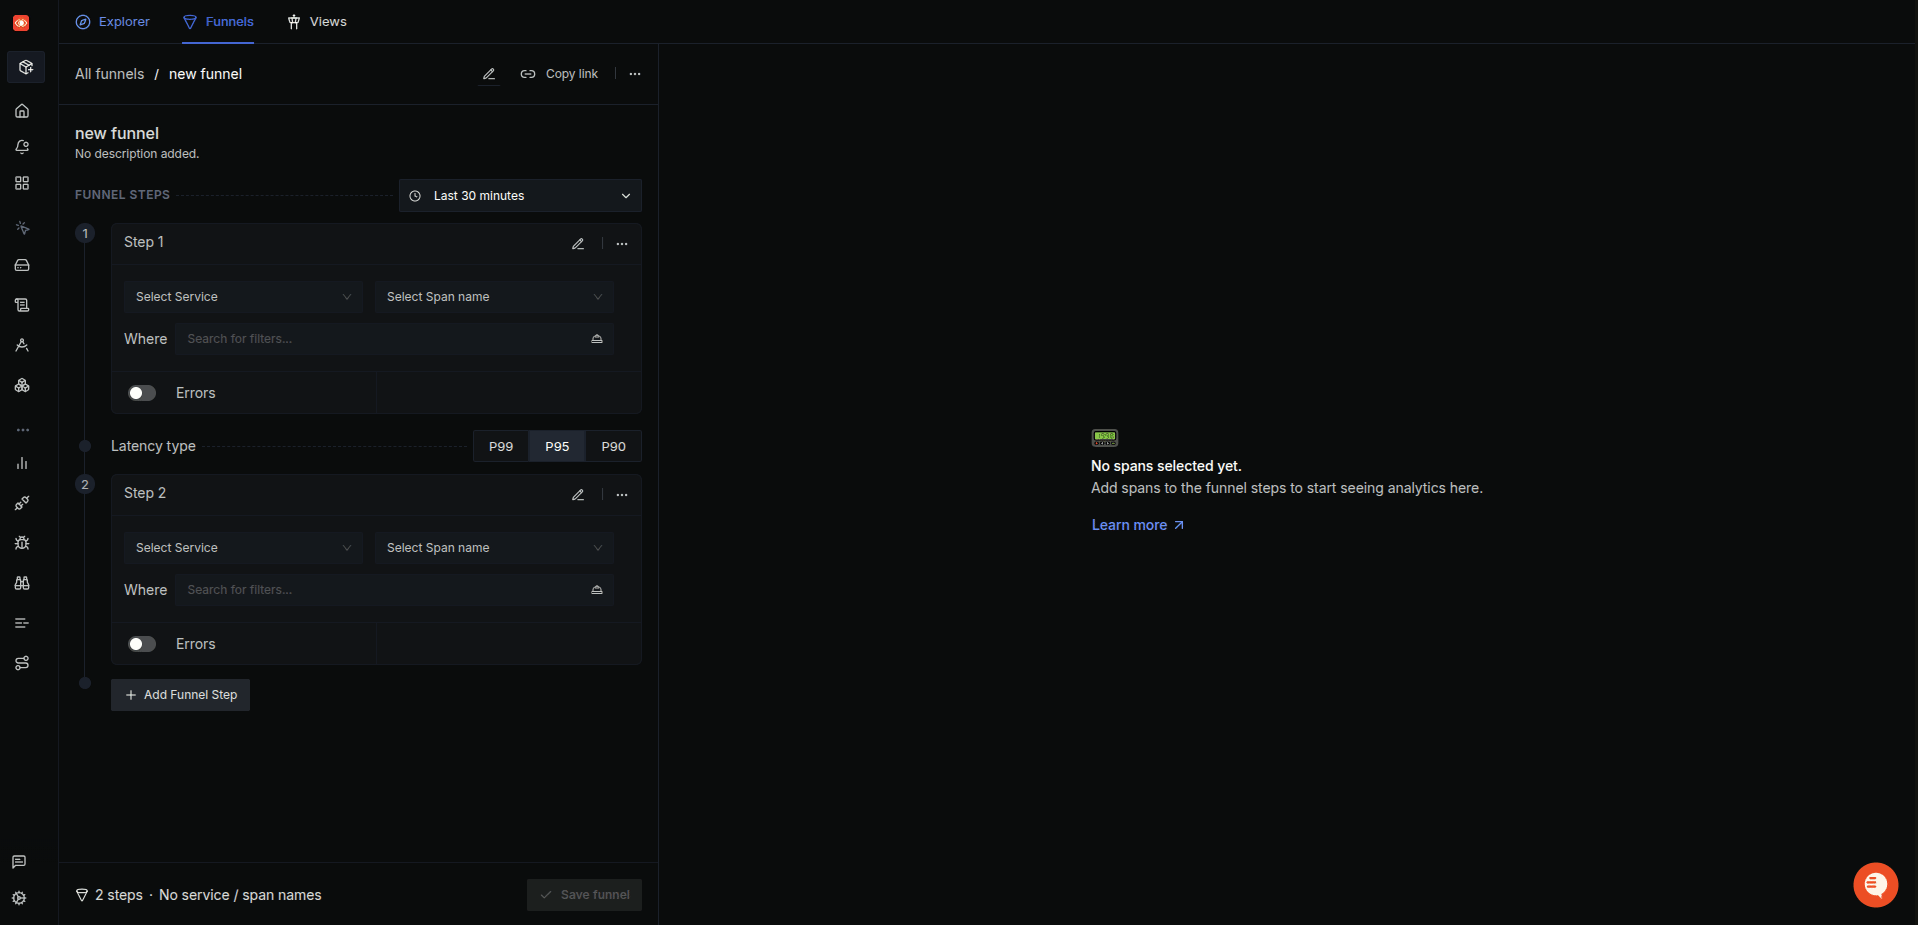Click the 'Step 2' title
Viewport: 1918px width, 925px height.
[x=145, y=493]
